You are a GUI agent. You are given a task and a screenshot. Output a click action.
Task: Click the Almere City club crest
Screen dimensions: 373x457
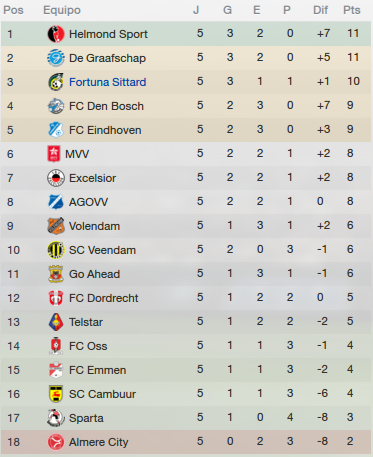click(x=56, y=442)
